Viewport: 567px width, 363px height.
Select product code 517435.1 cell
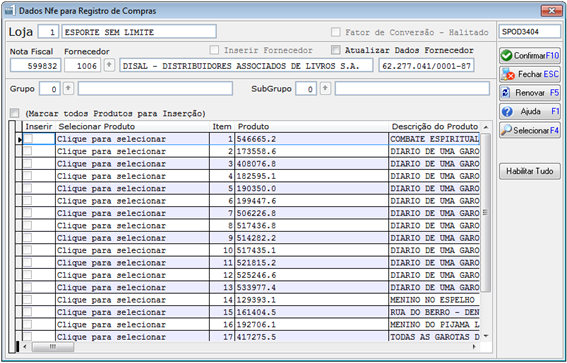(312, 250)
